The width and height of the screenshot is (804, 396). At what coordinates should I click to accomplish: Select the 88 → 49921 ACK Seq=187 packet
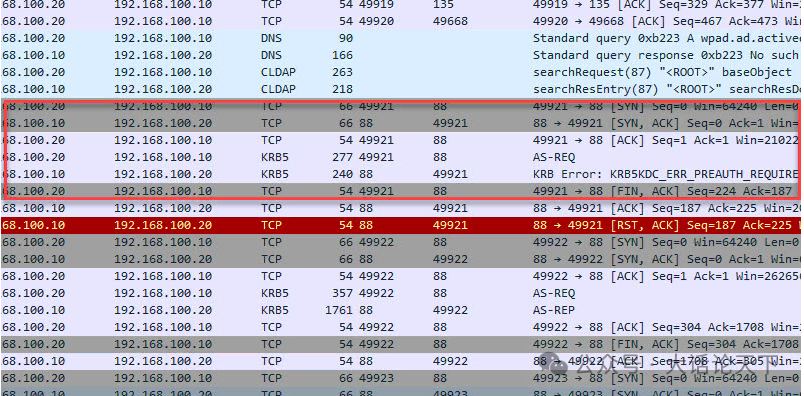[402, 208]
